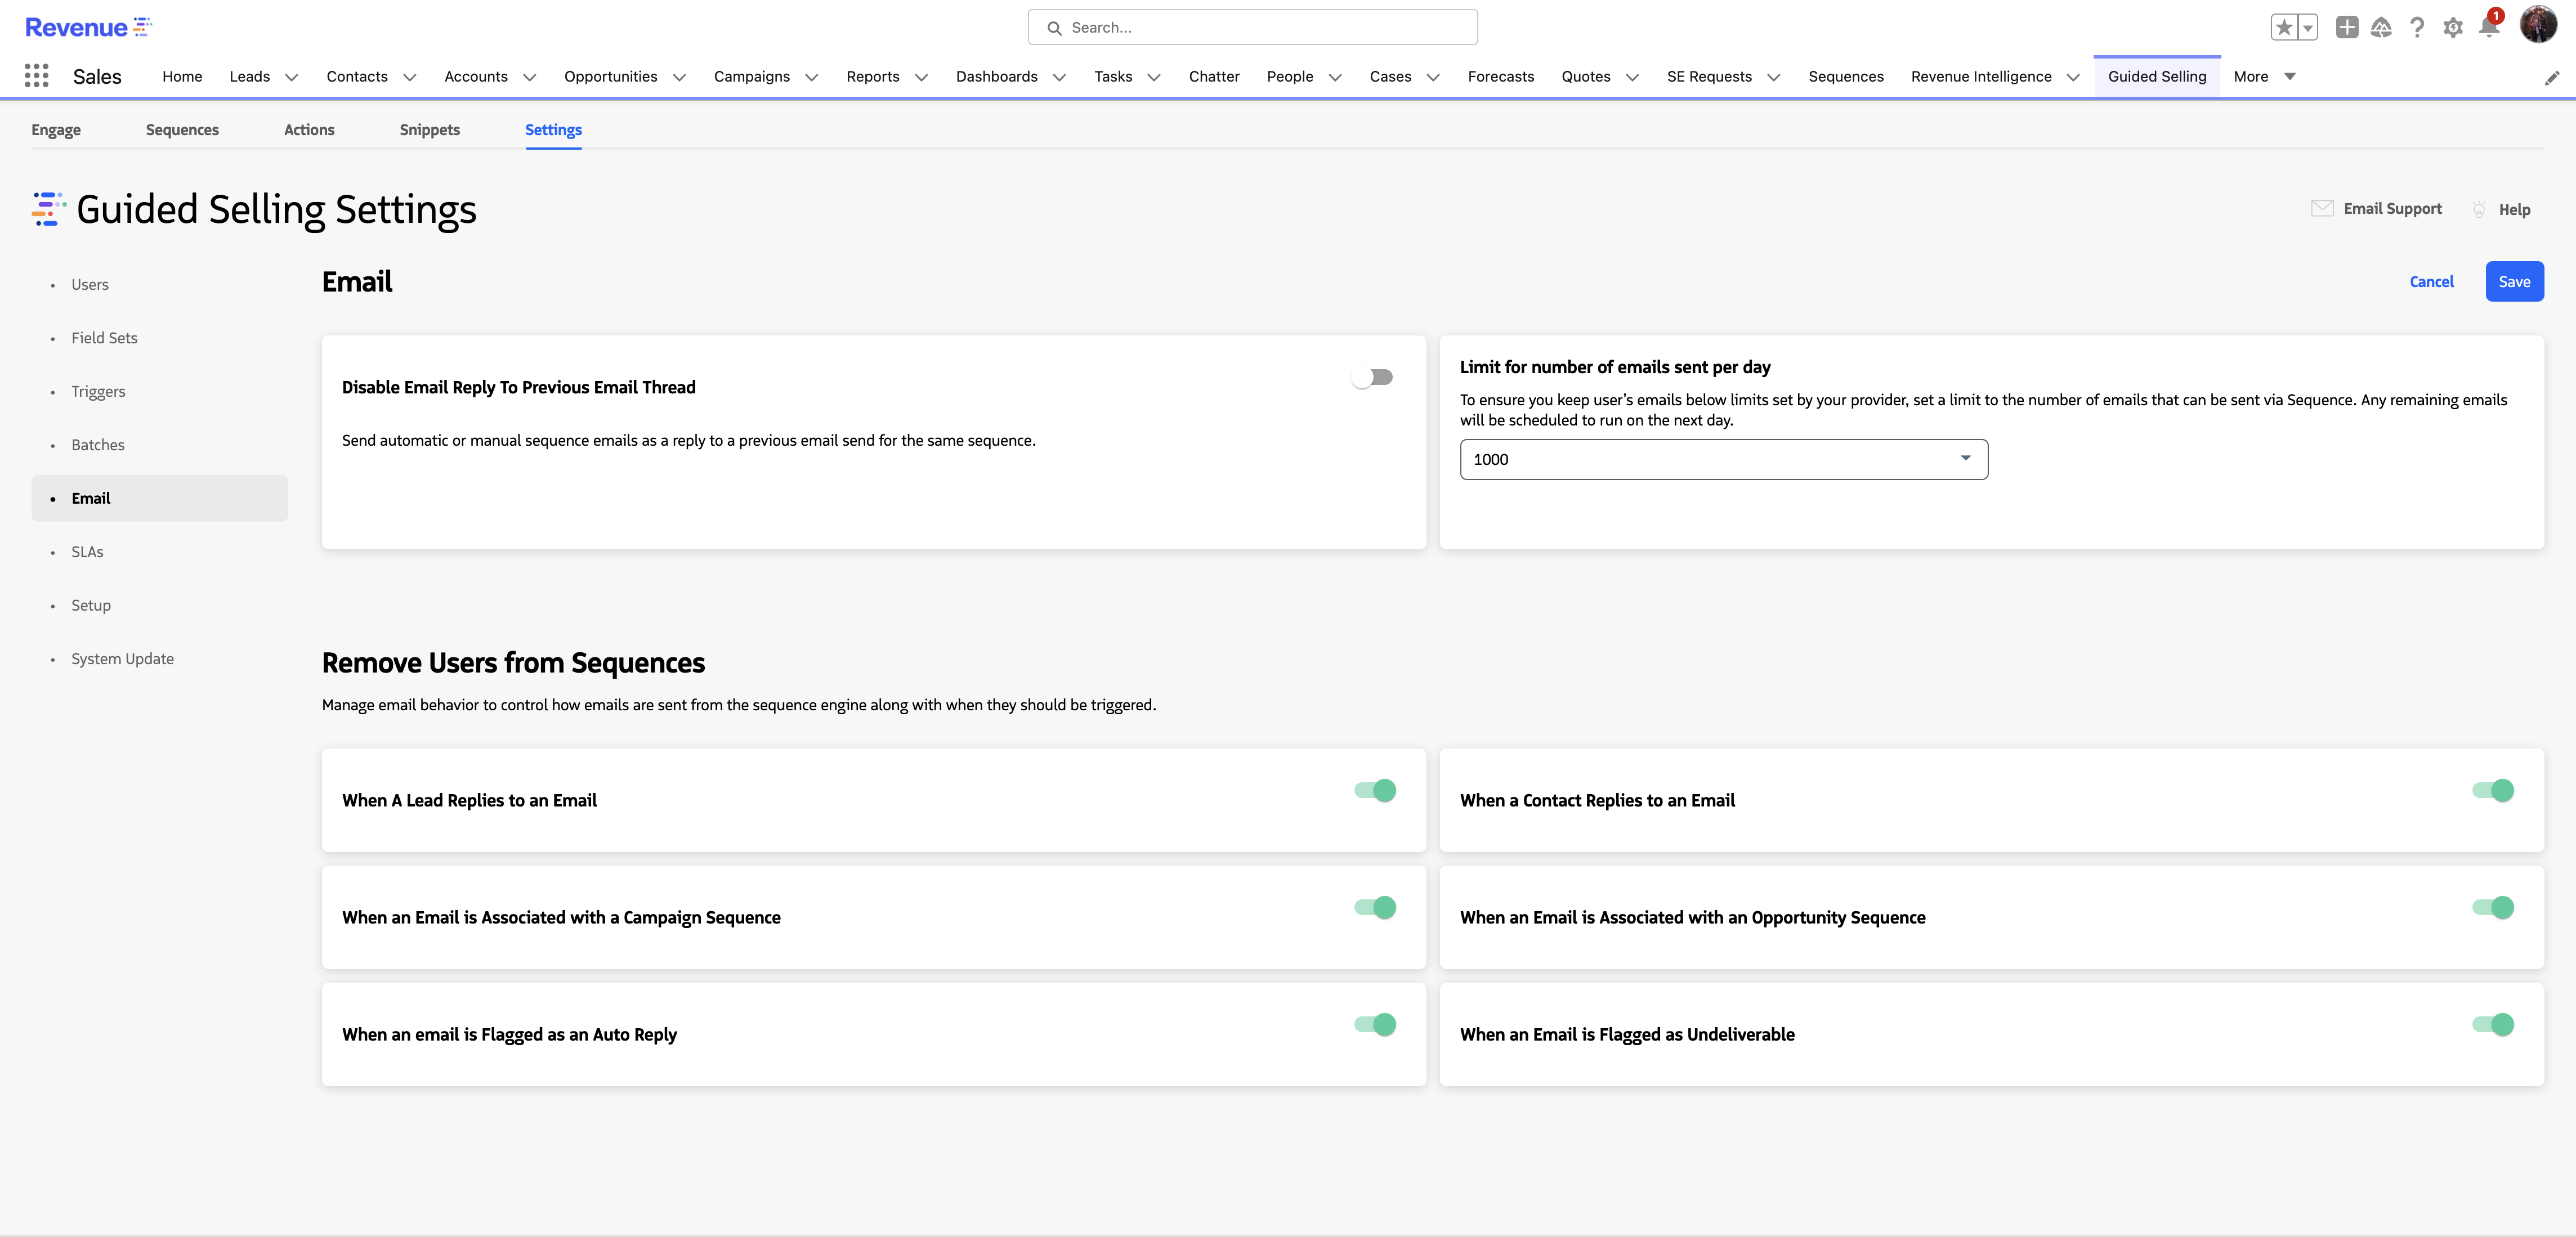Screen dimensions: 2576x1237
Task: Open the help question mark icon
Action: coord(2417,28)
